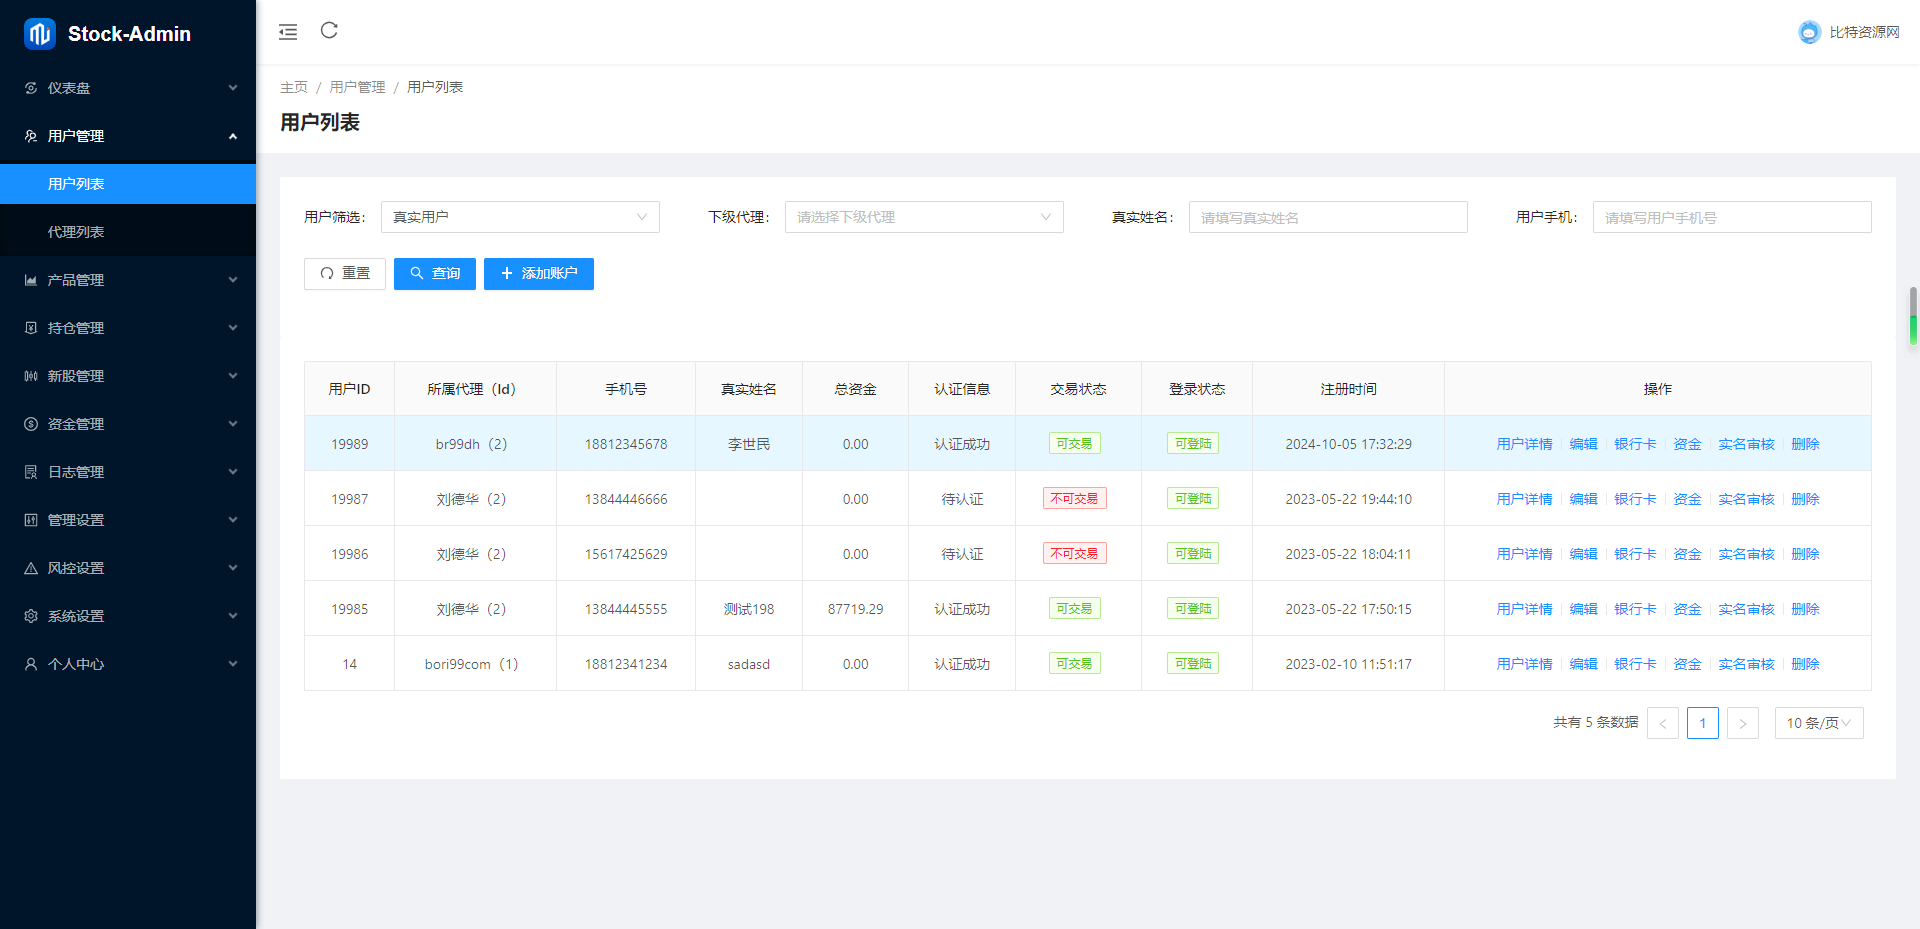This screenshot has height=929, width=1920.
Task: Toggle the sidebar collapse icon
Action: point(288,31)
